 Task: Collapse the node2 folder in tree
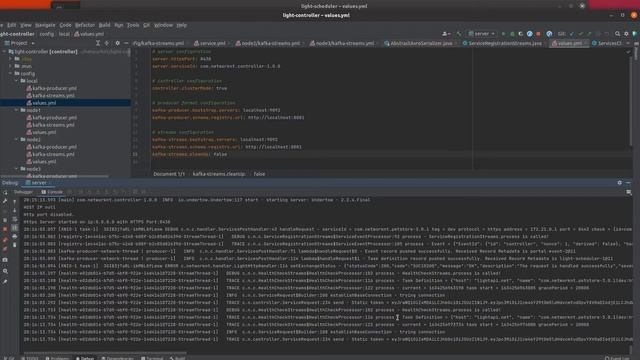[x=16, y=140]
